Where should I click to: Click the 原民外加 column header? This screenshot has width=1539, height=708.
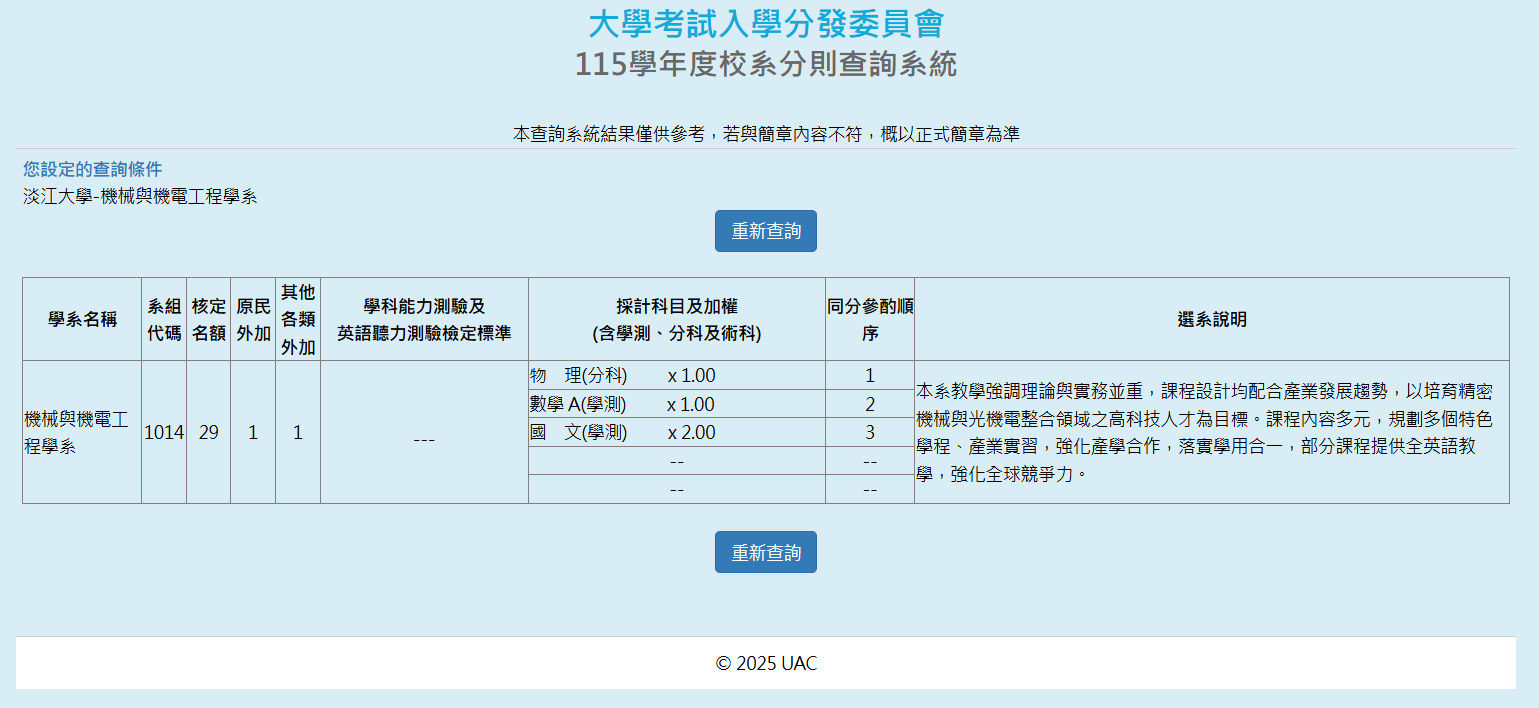coord(253,320)
